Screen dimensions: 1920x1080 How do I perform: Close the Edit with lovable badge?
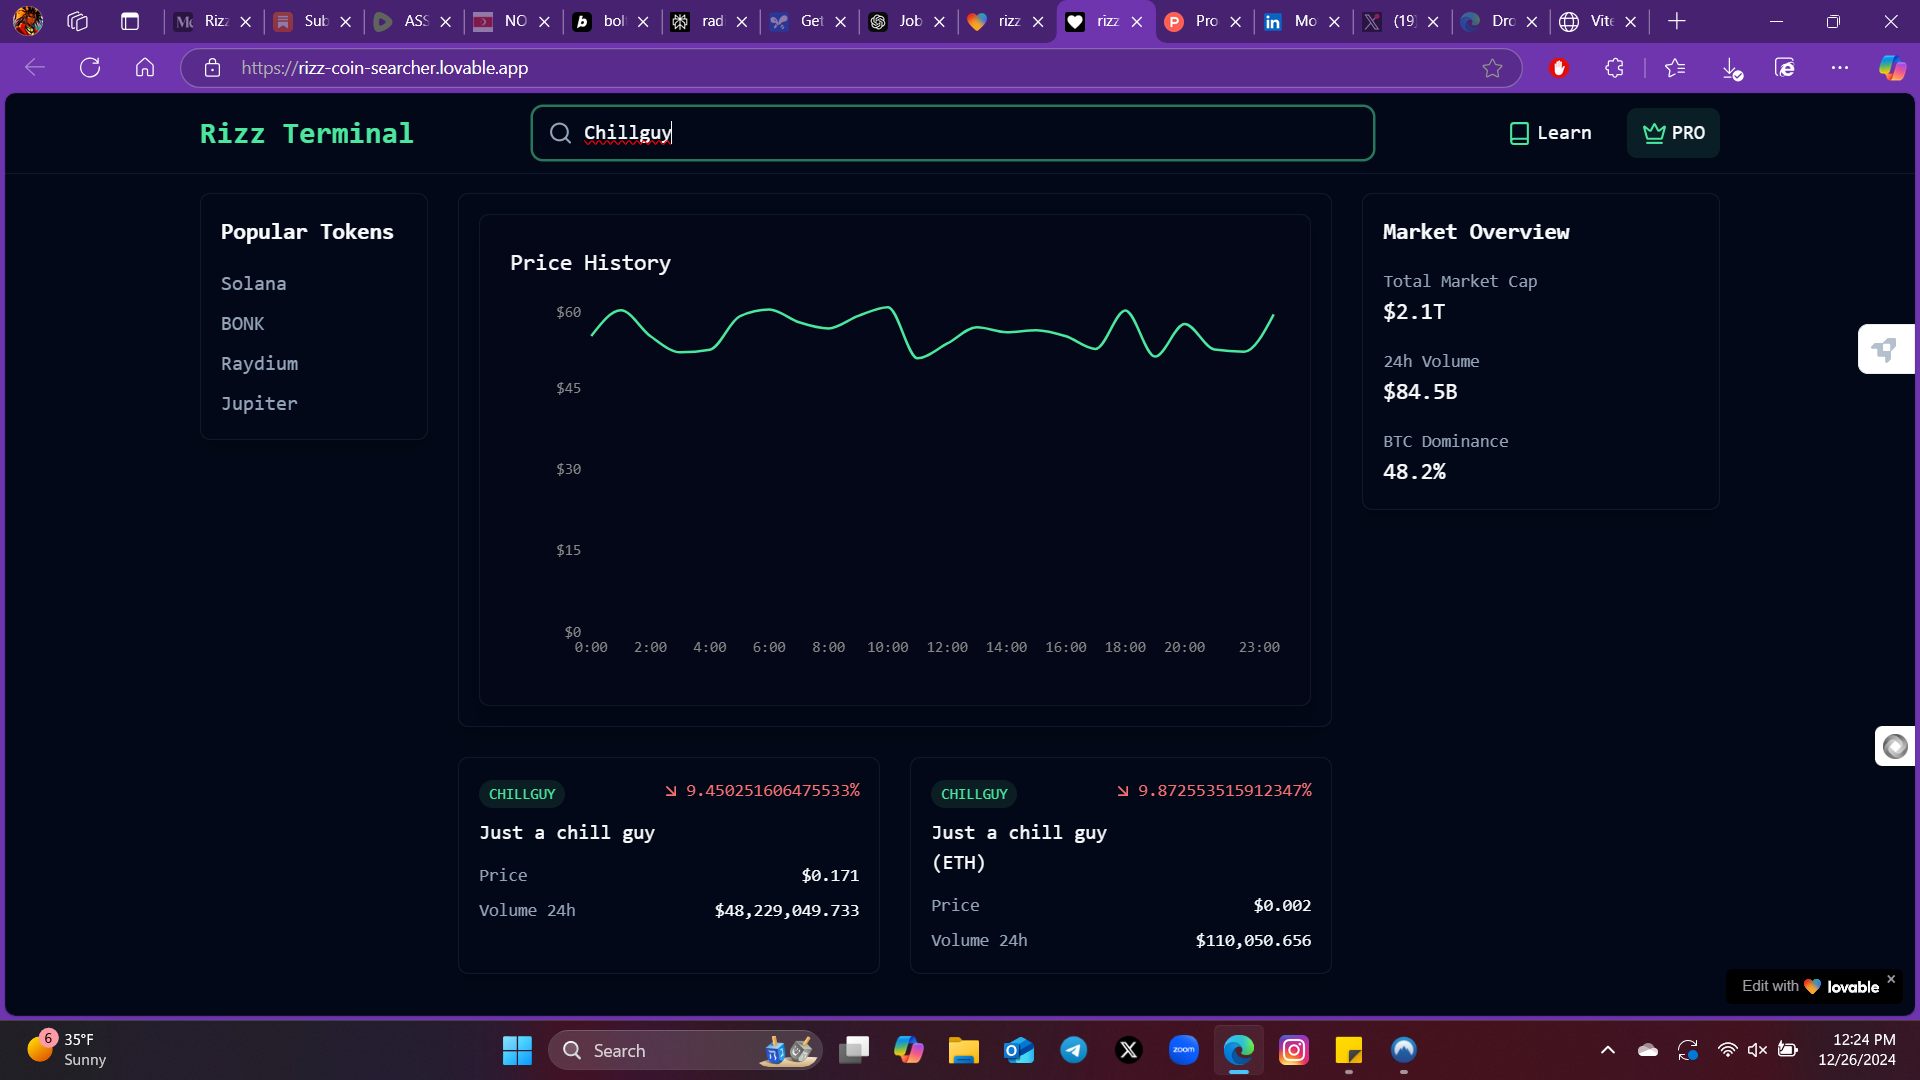pyautogui.click(x=1891, y=979)
